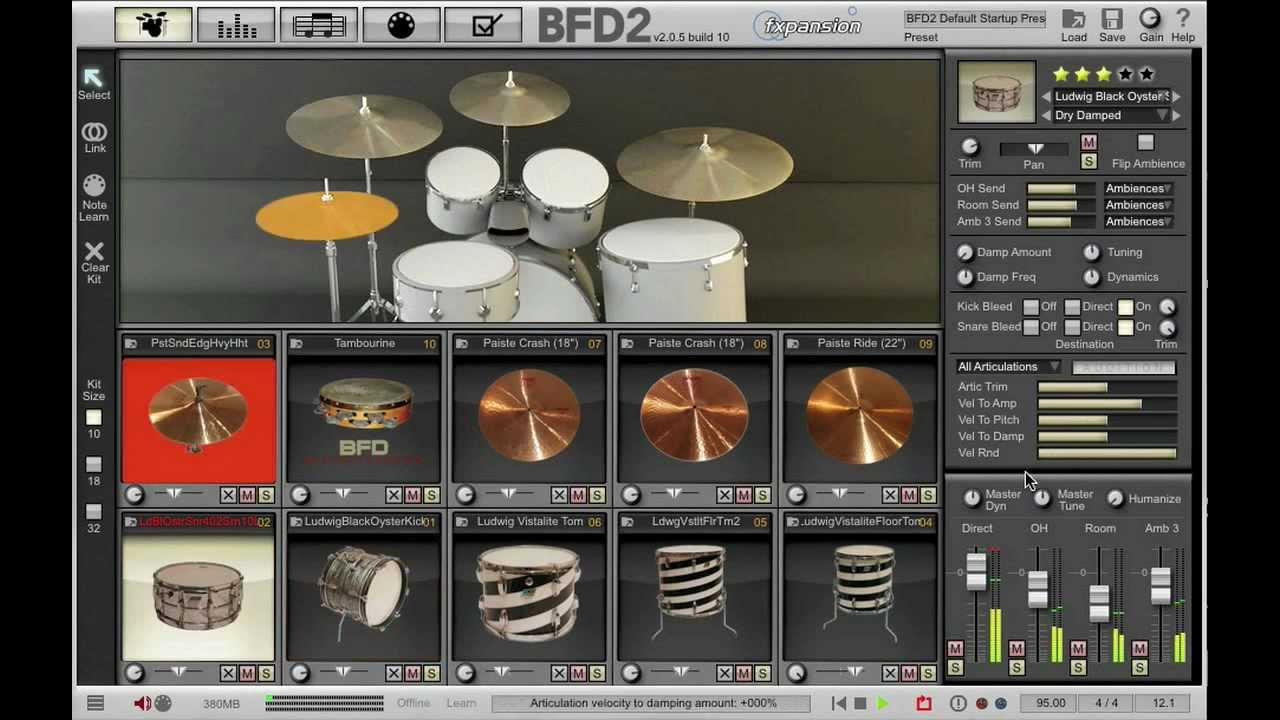Screen dimensions: 1280x720
Task: Select the PstSndEdgHvyHht hi-hat slot
Action: 198,421
